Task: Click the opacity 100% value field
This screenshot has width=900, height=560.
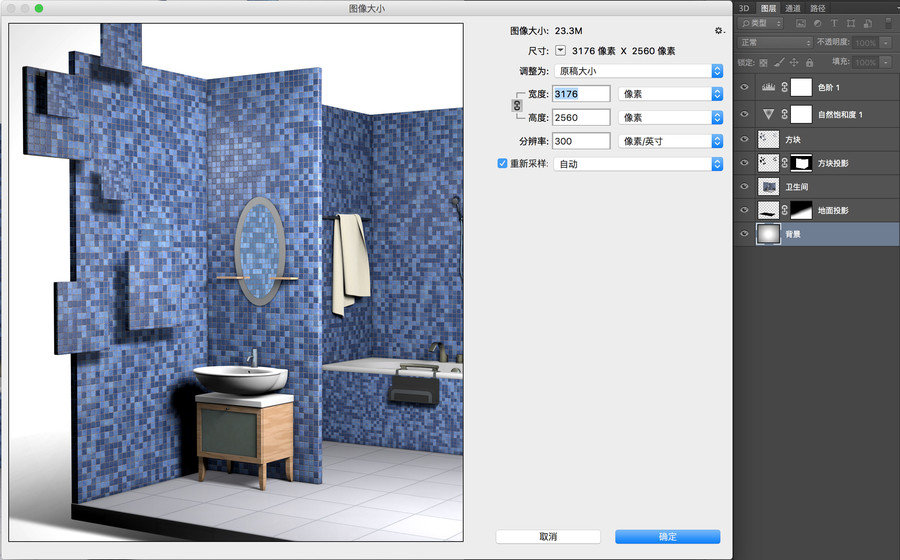Action: [866, 42]
